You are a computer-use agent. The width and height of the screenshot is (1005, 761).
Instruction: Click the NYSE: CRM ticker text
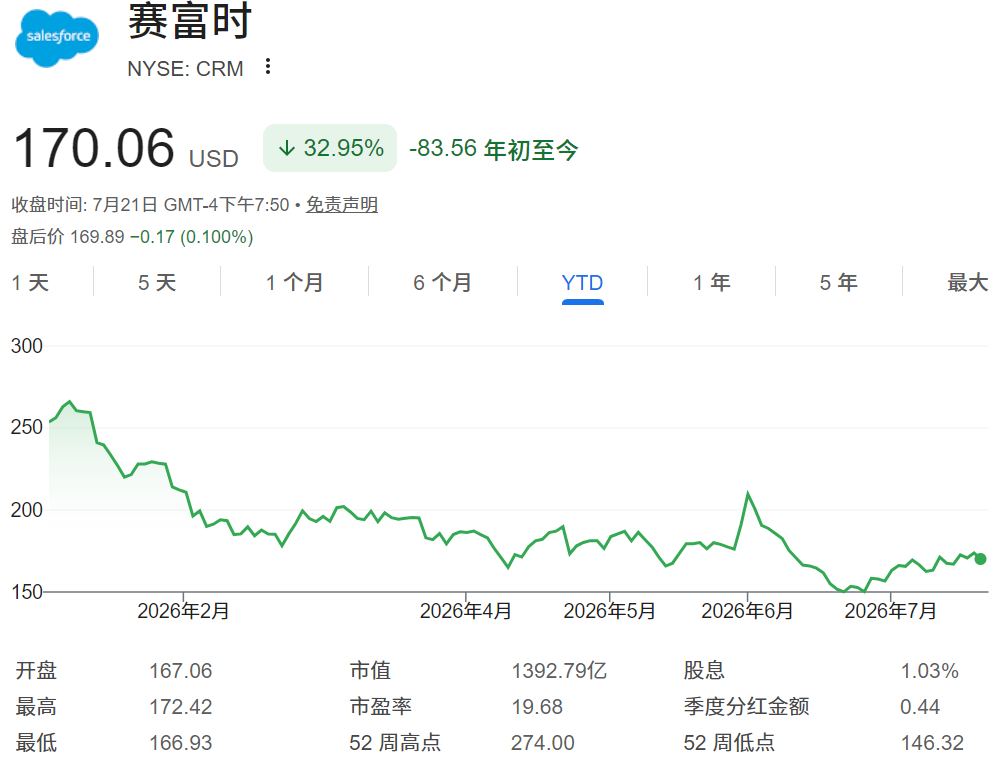[x=185, y=68]
